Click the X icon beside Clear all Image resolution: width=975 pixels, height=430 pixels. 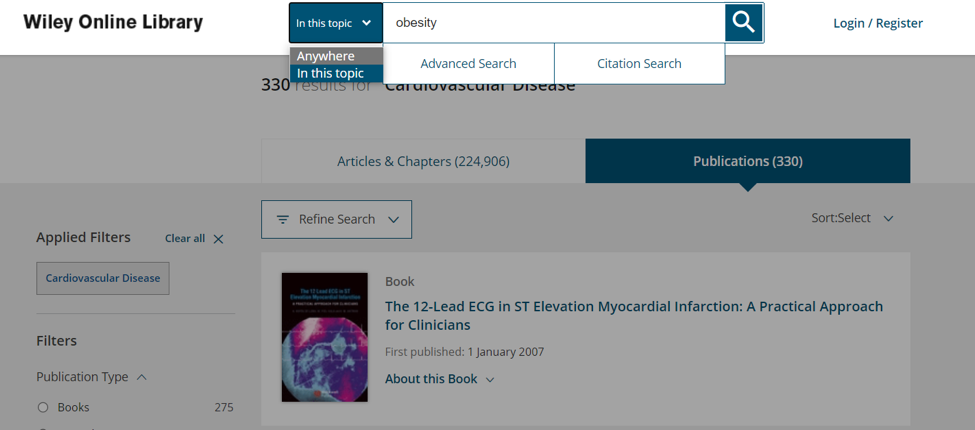tap(218, 239)
